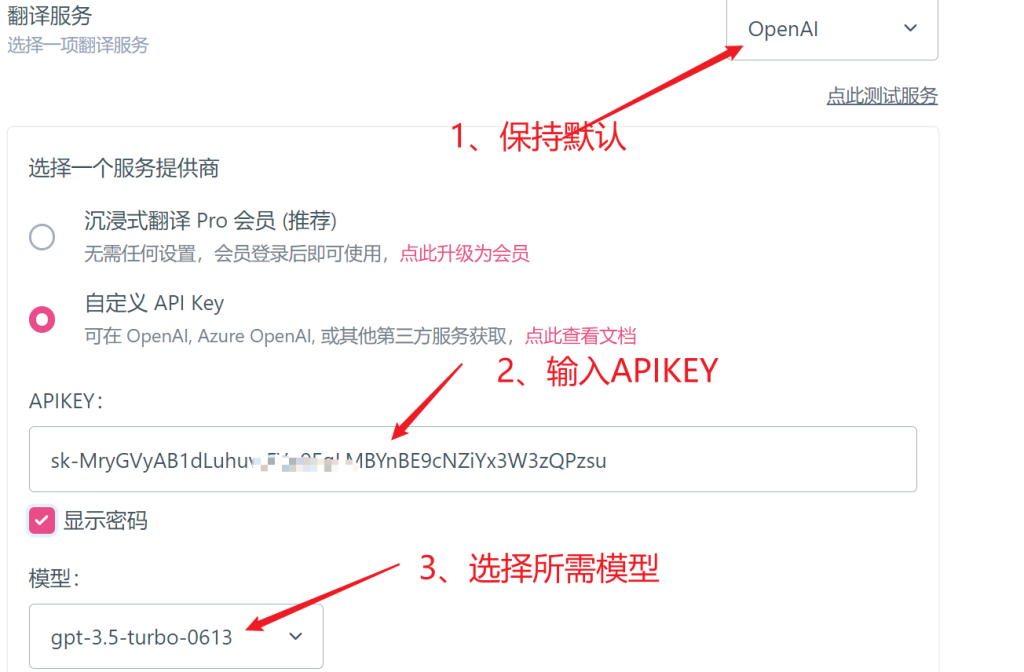1024x672 pixels.
Task: Click the 模型: field label
Action: click(54, 578)
